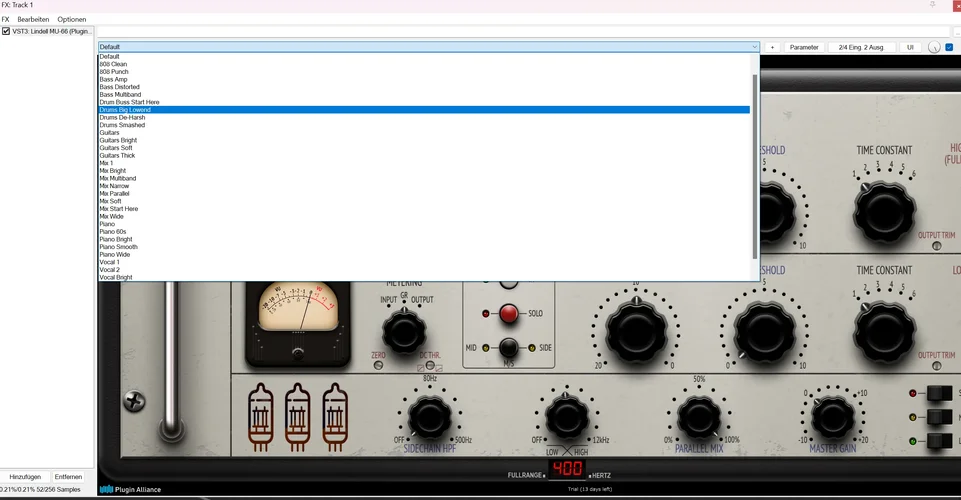Toggle the top red LED band switch

coord(939,393)
